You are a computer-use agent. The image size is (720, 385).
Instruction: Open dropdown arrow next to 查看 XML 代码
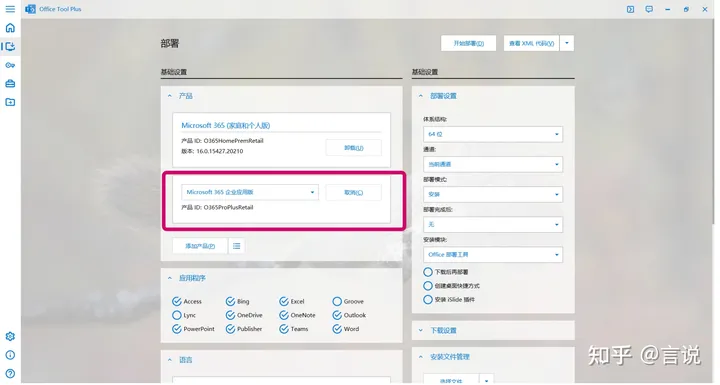click(x=567, y=43)
